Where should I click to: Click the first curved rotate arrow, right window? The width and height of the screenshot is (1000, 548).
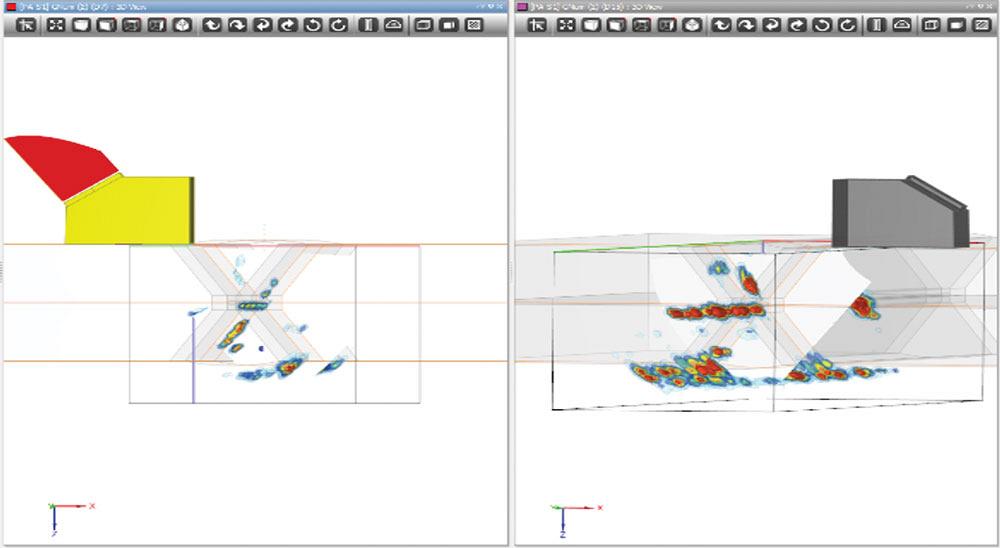point(721,25)
